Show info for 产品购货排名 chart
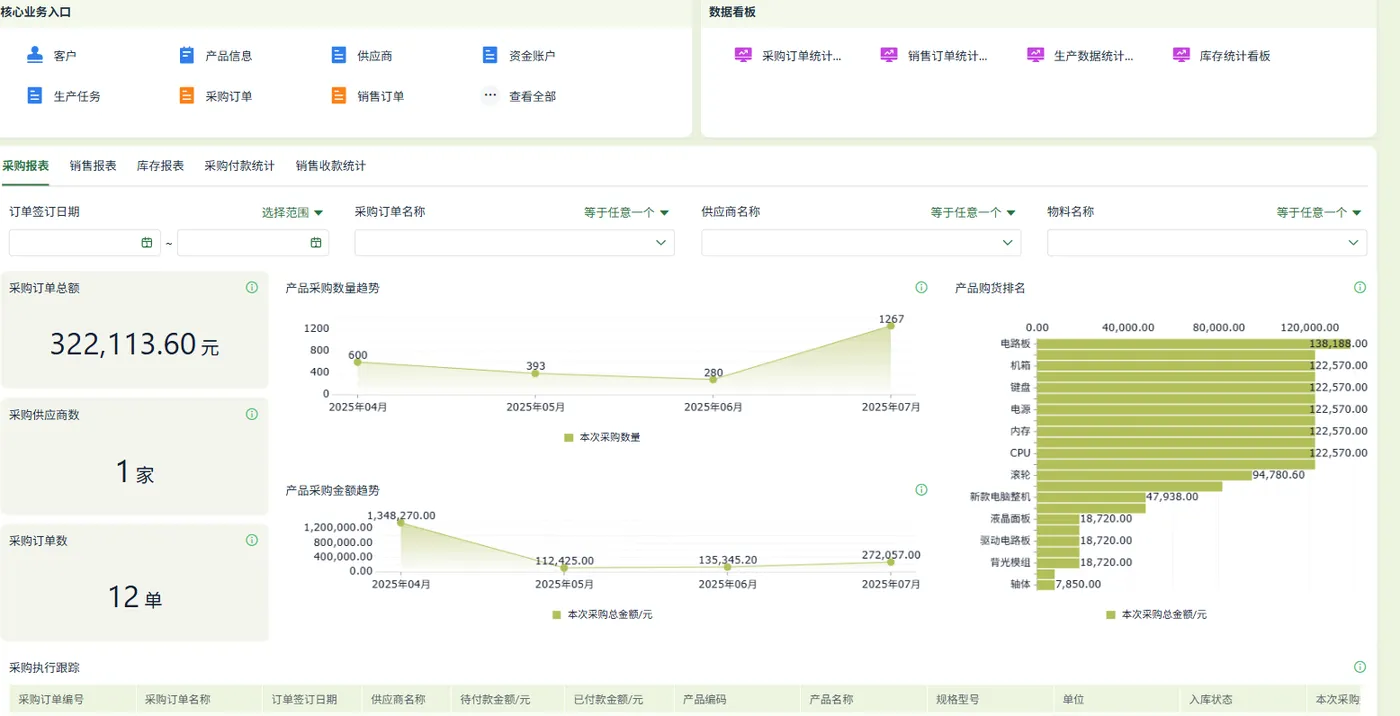The height and width of the screenshot is (716, 1400). pos(1360,287)
